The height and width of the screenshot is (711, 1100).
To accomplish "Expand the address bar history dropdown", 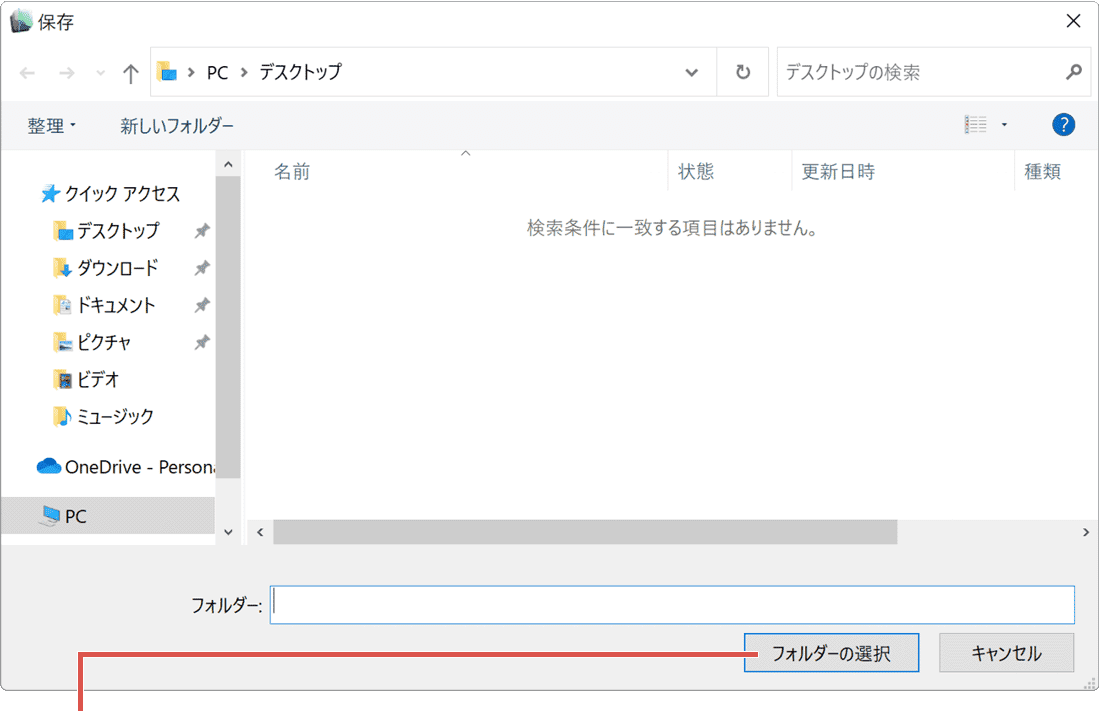I will [x=692, y=72].
